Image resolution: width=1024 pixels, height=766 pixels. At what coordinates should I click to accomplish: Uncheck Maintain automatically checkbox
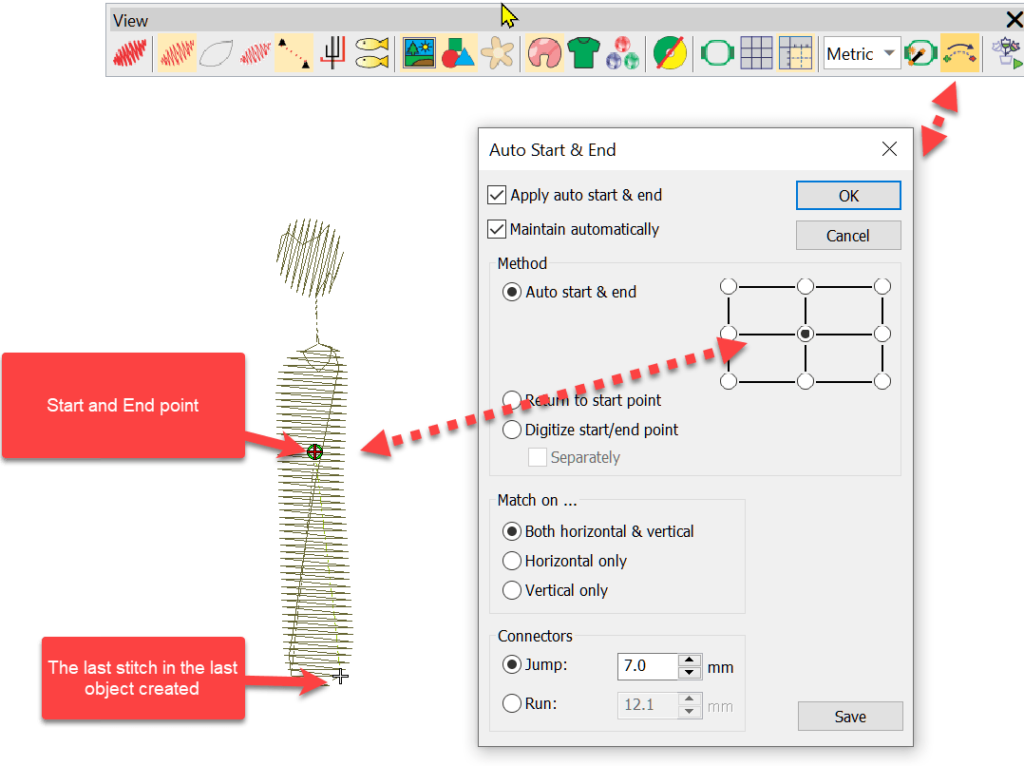click(497, 229)
